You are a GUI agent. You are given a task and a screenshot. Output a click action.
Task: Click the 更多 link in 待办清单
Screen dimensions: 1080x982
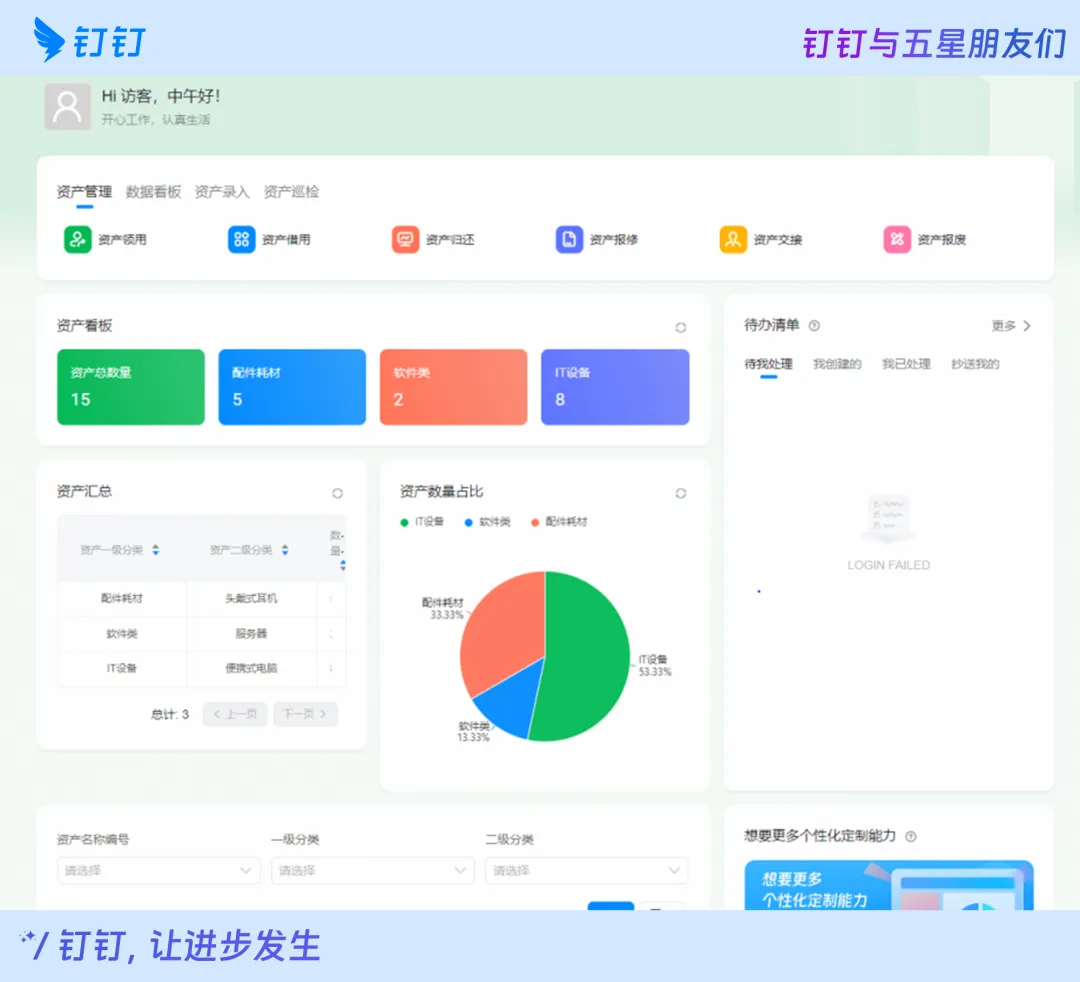(x=1011, y=326)
